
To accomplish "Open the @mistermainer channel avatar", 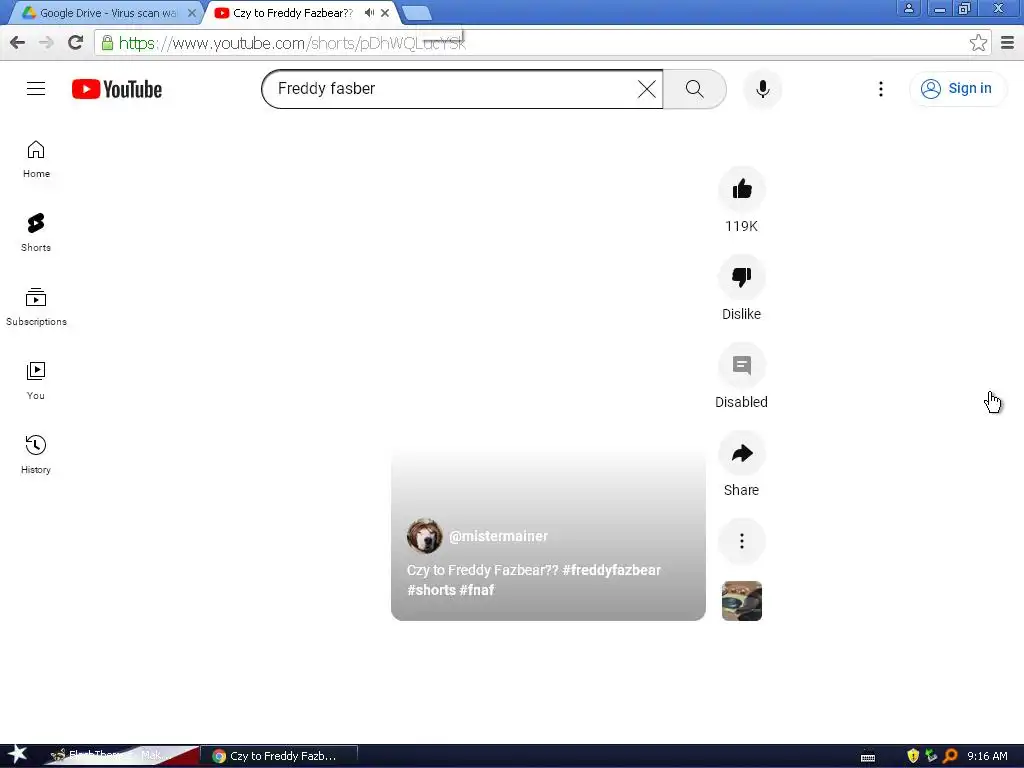I will coord(424,536).
